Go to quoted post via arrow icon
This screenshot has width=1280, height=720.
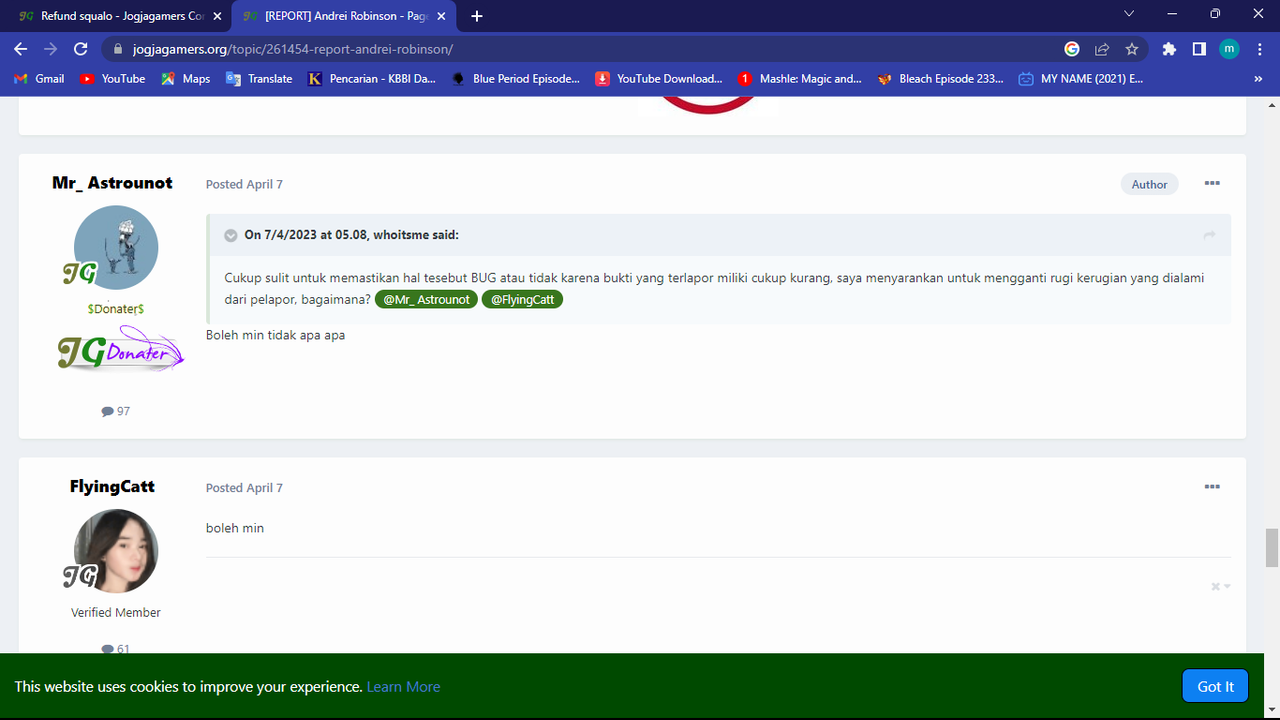point(1209,235)
